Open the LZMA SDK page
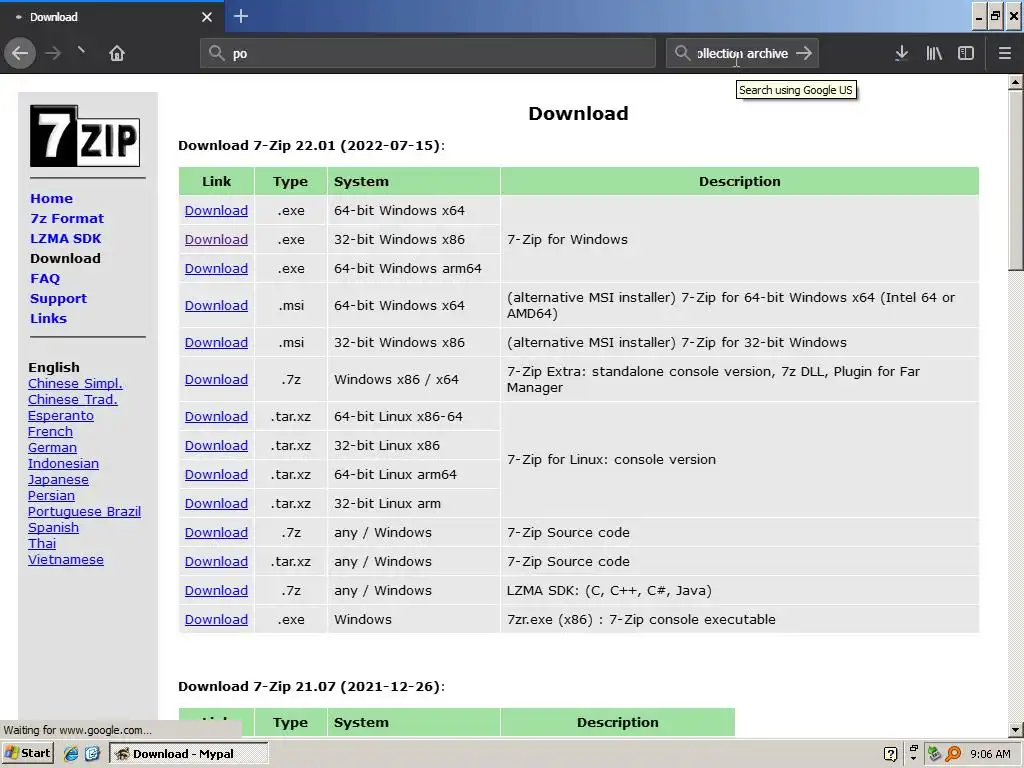This screenshot has height=768, width=1024. tap(65, 238)
